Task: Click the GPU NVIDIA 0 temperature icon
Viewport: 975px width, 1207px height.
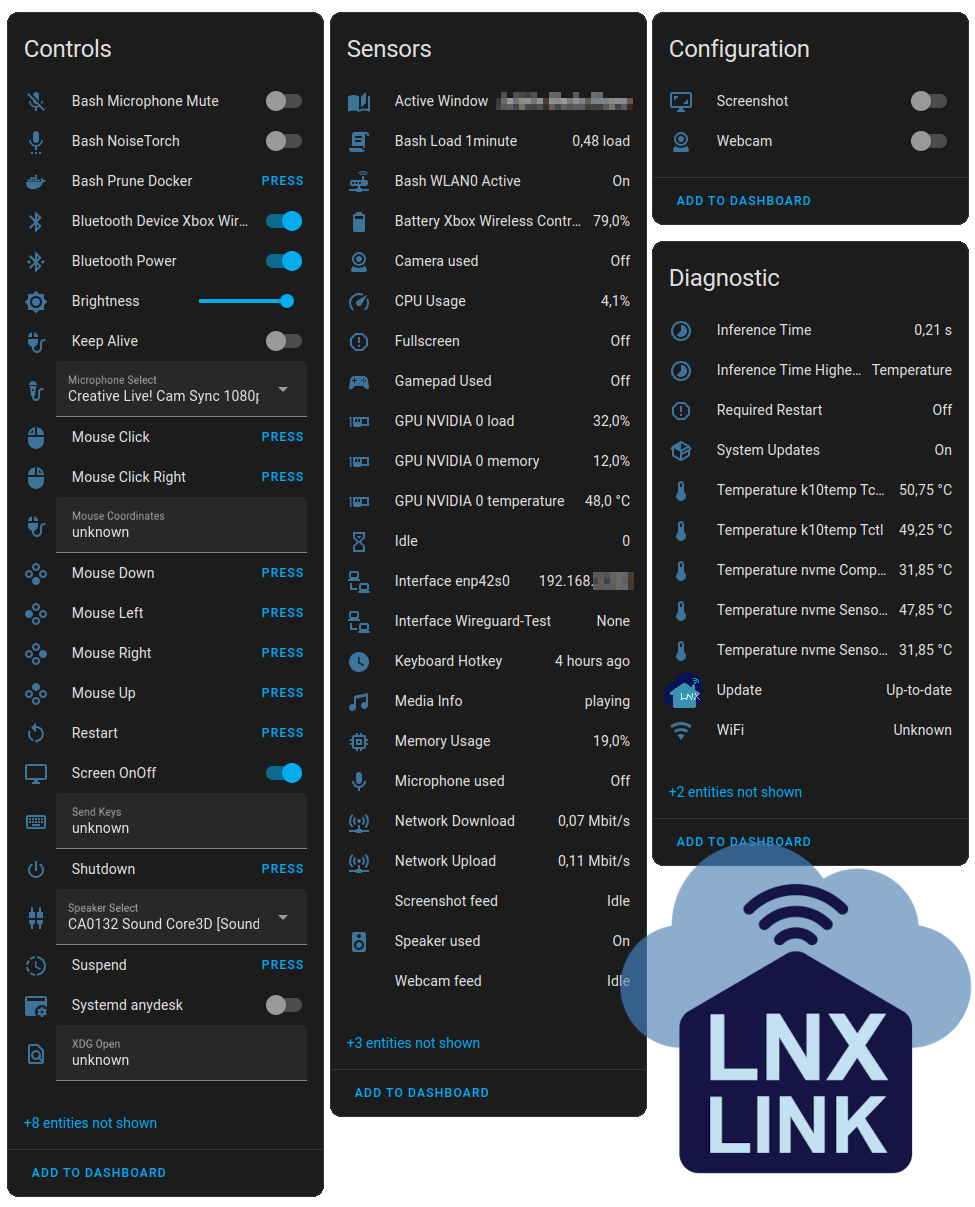Action: click(x=359, y=501)
